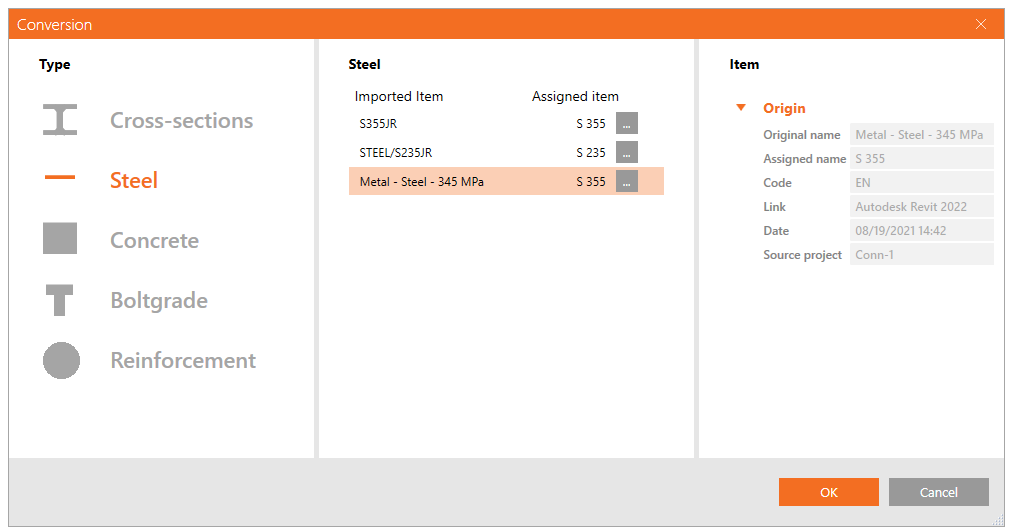The image size is (1011, 532).
Task: Switch to the Cross-sections type
Action: coord(181,121)
